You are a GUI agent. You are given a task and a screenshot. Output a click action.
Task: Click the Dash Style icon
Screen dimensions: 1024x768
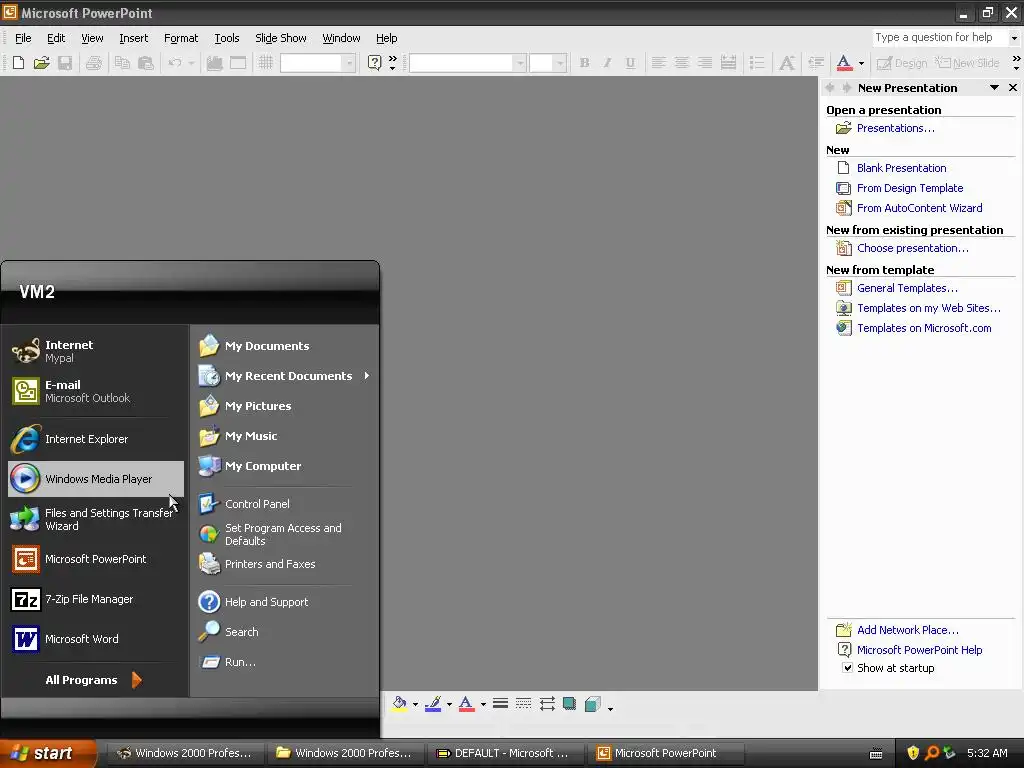523,703
